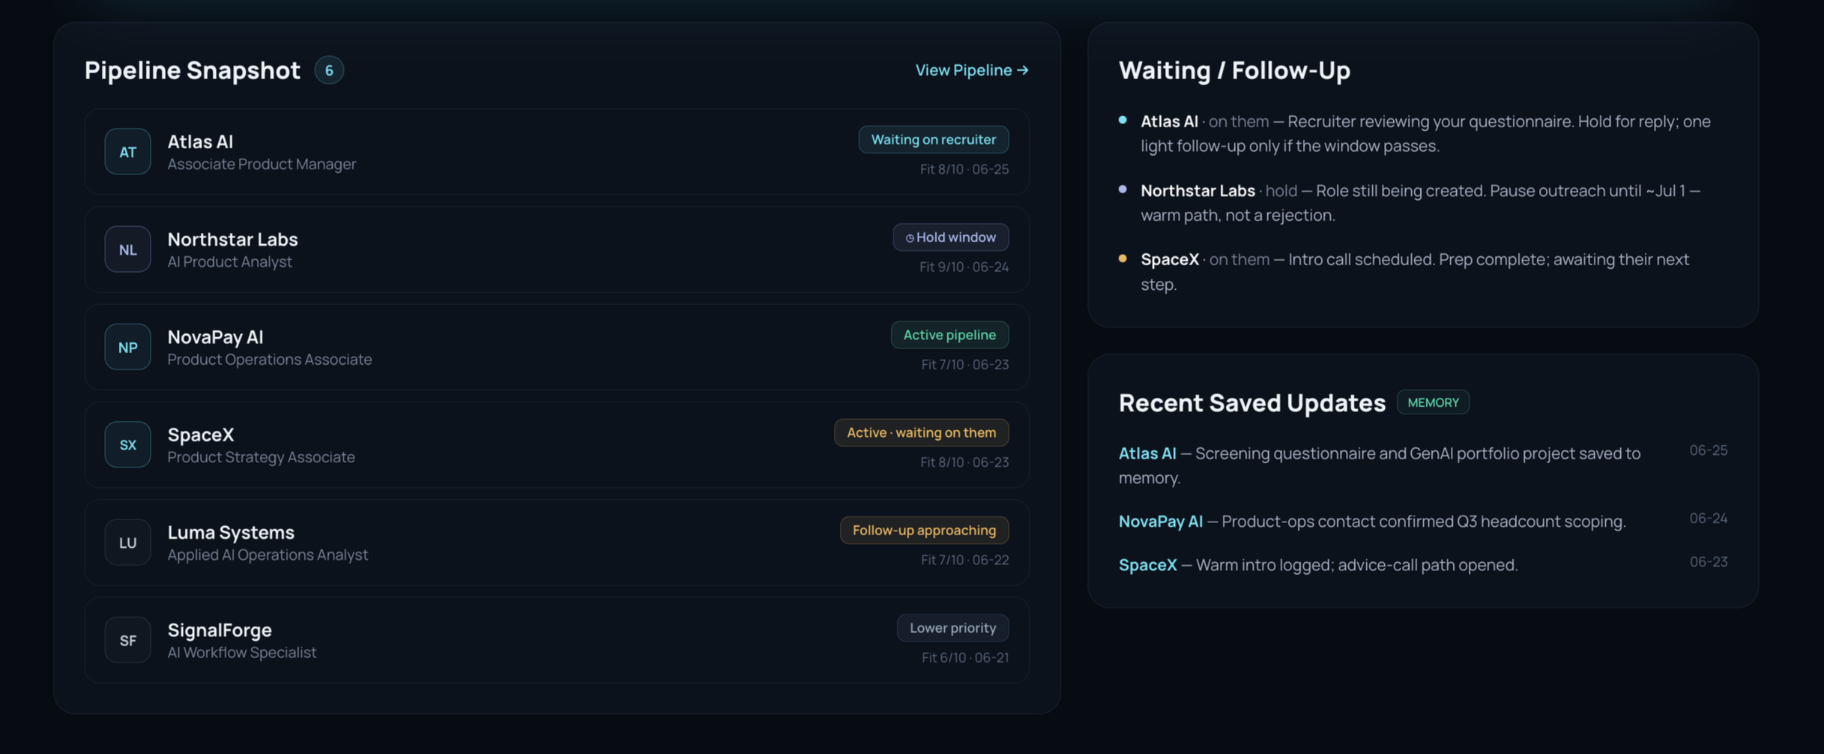Click the NP avatar for NovaPay AI
The width and height of the screenshot is (1824, 754).
click(128, 347)
